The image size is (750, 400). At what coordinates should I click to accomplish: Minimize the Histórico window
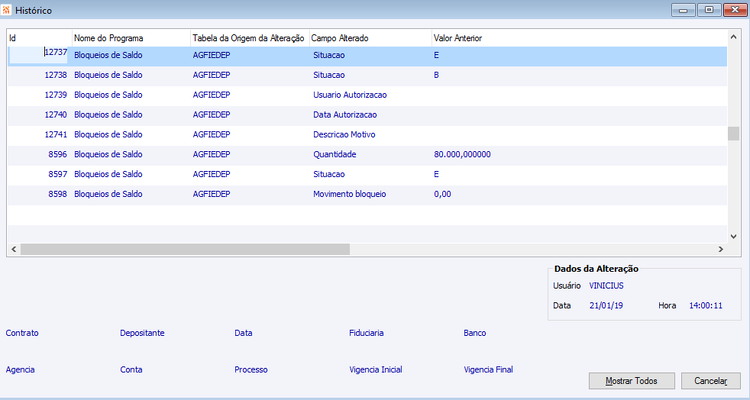[684, 10]
